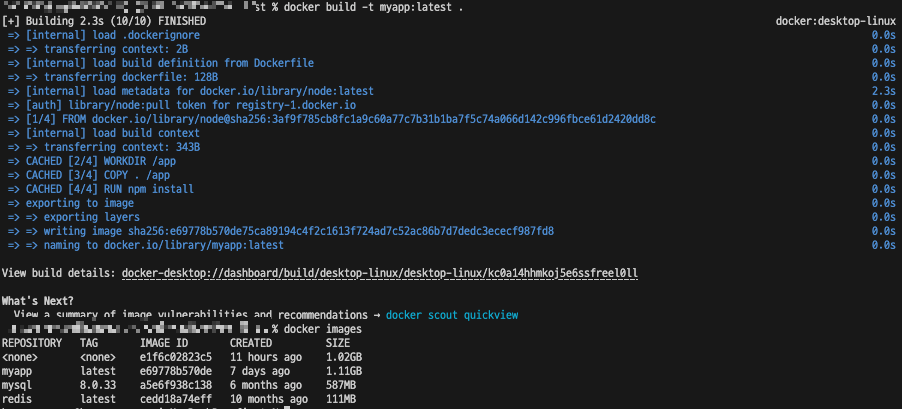
Task: Click the 'latest' tag in the redis row
Action: pos(98,399)
